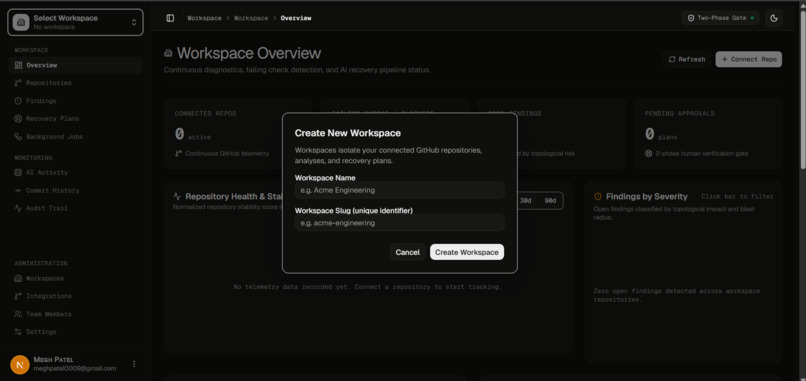The height and width of the screenshot is (381, 806).
Task: Click the Repositories branch icon
Action: [19, 83]
